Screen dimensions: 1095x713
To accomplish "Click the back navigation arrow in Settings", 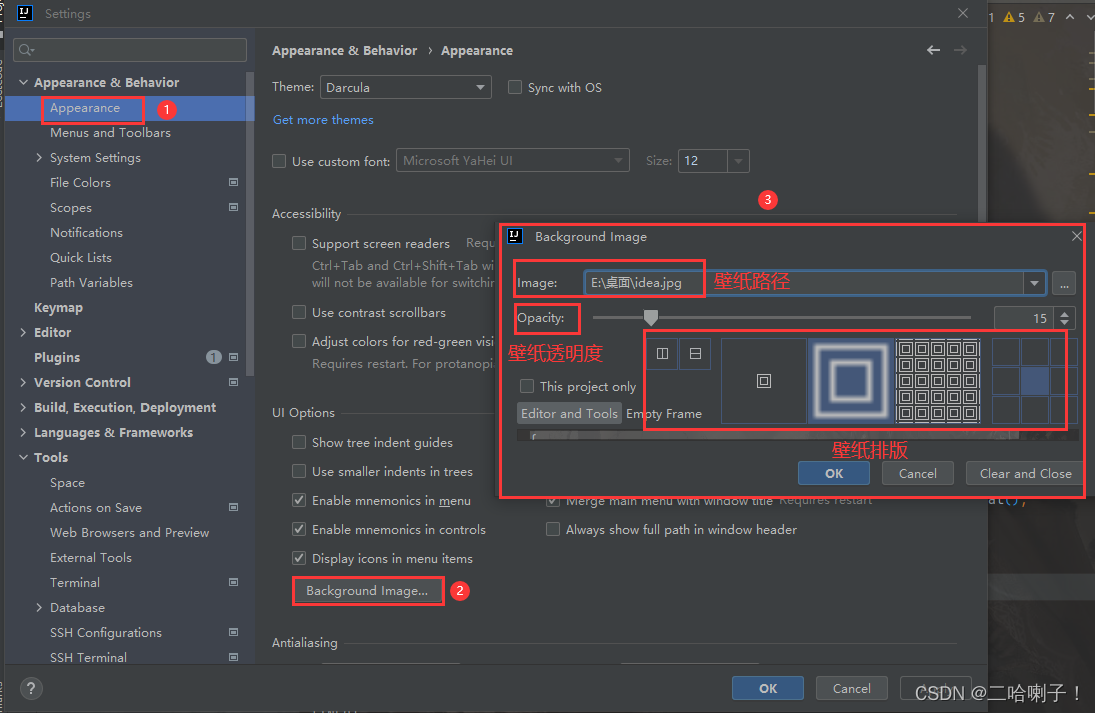I will point(933,50).
